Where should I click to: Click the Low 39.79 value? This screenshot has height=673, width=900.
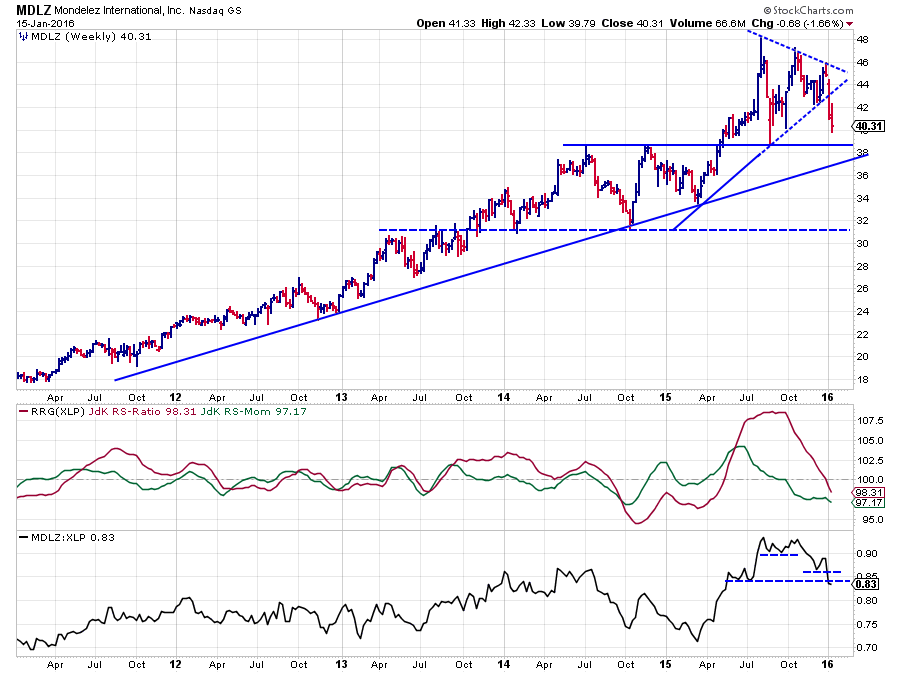pyautogui.click(x=568, y=24)
